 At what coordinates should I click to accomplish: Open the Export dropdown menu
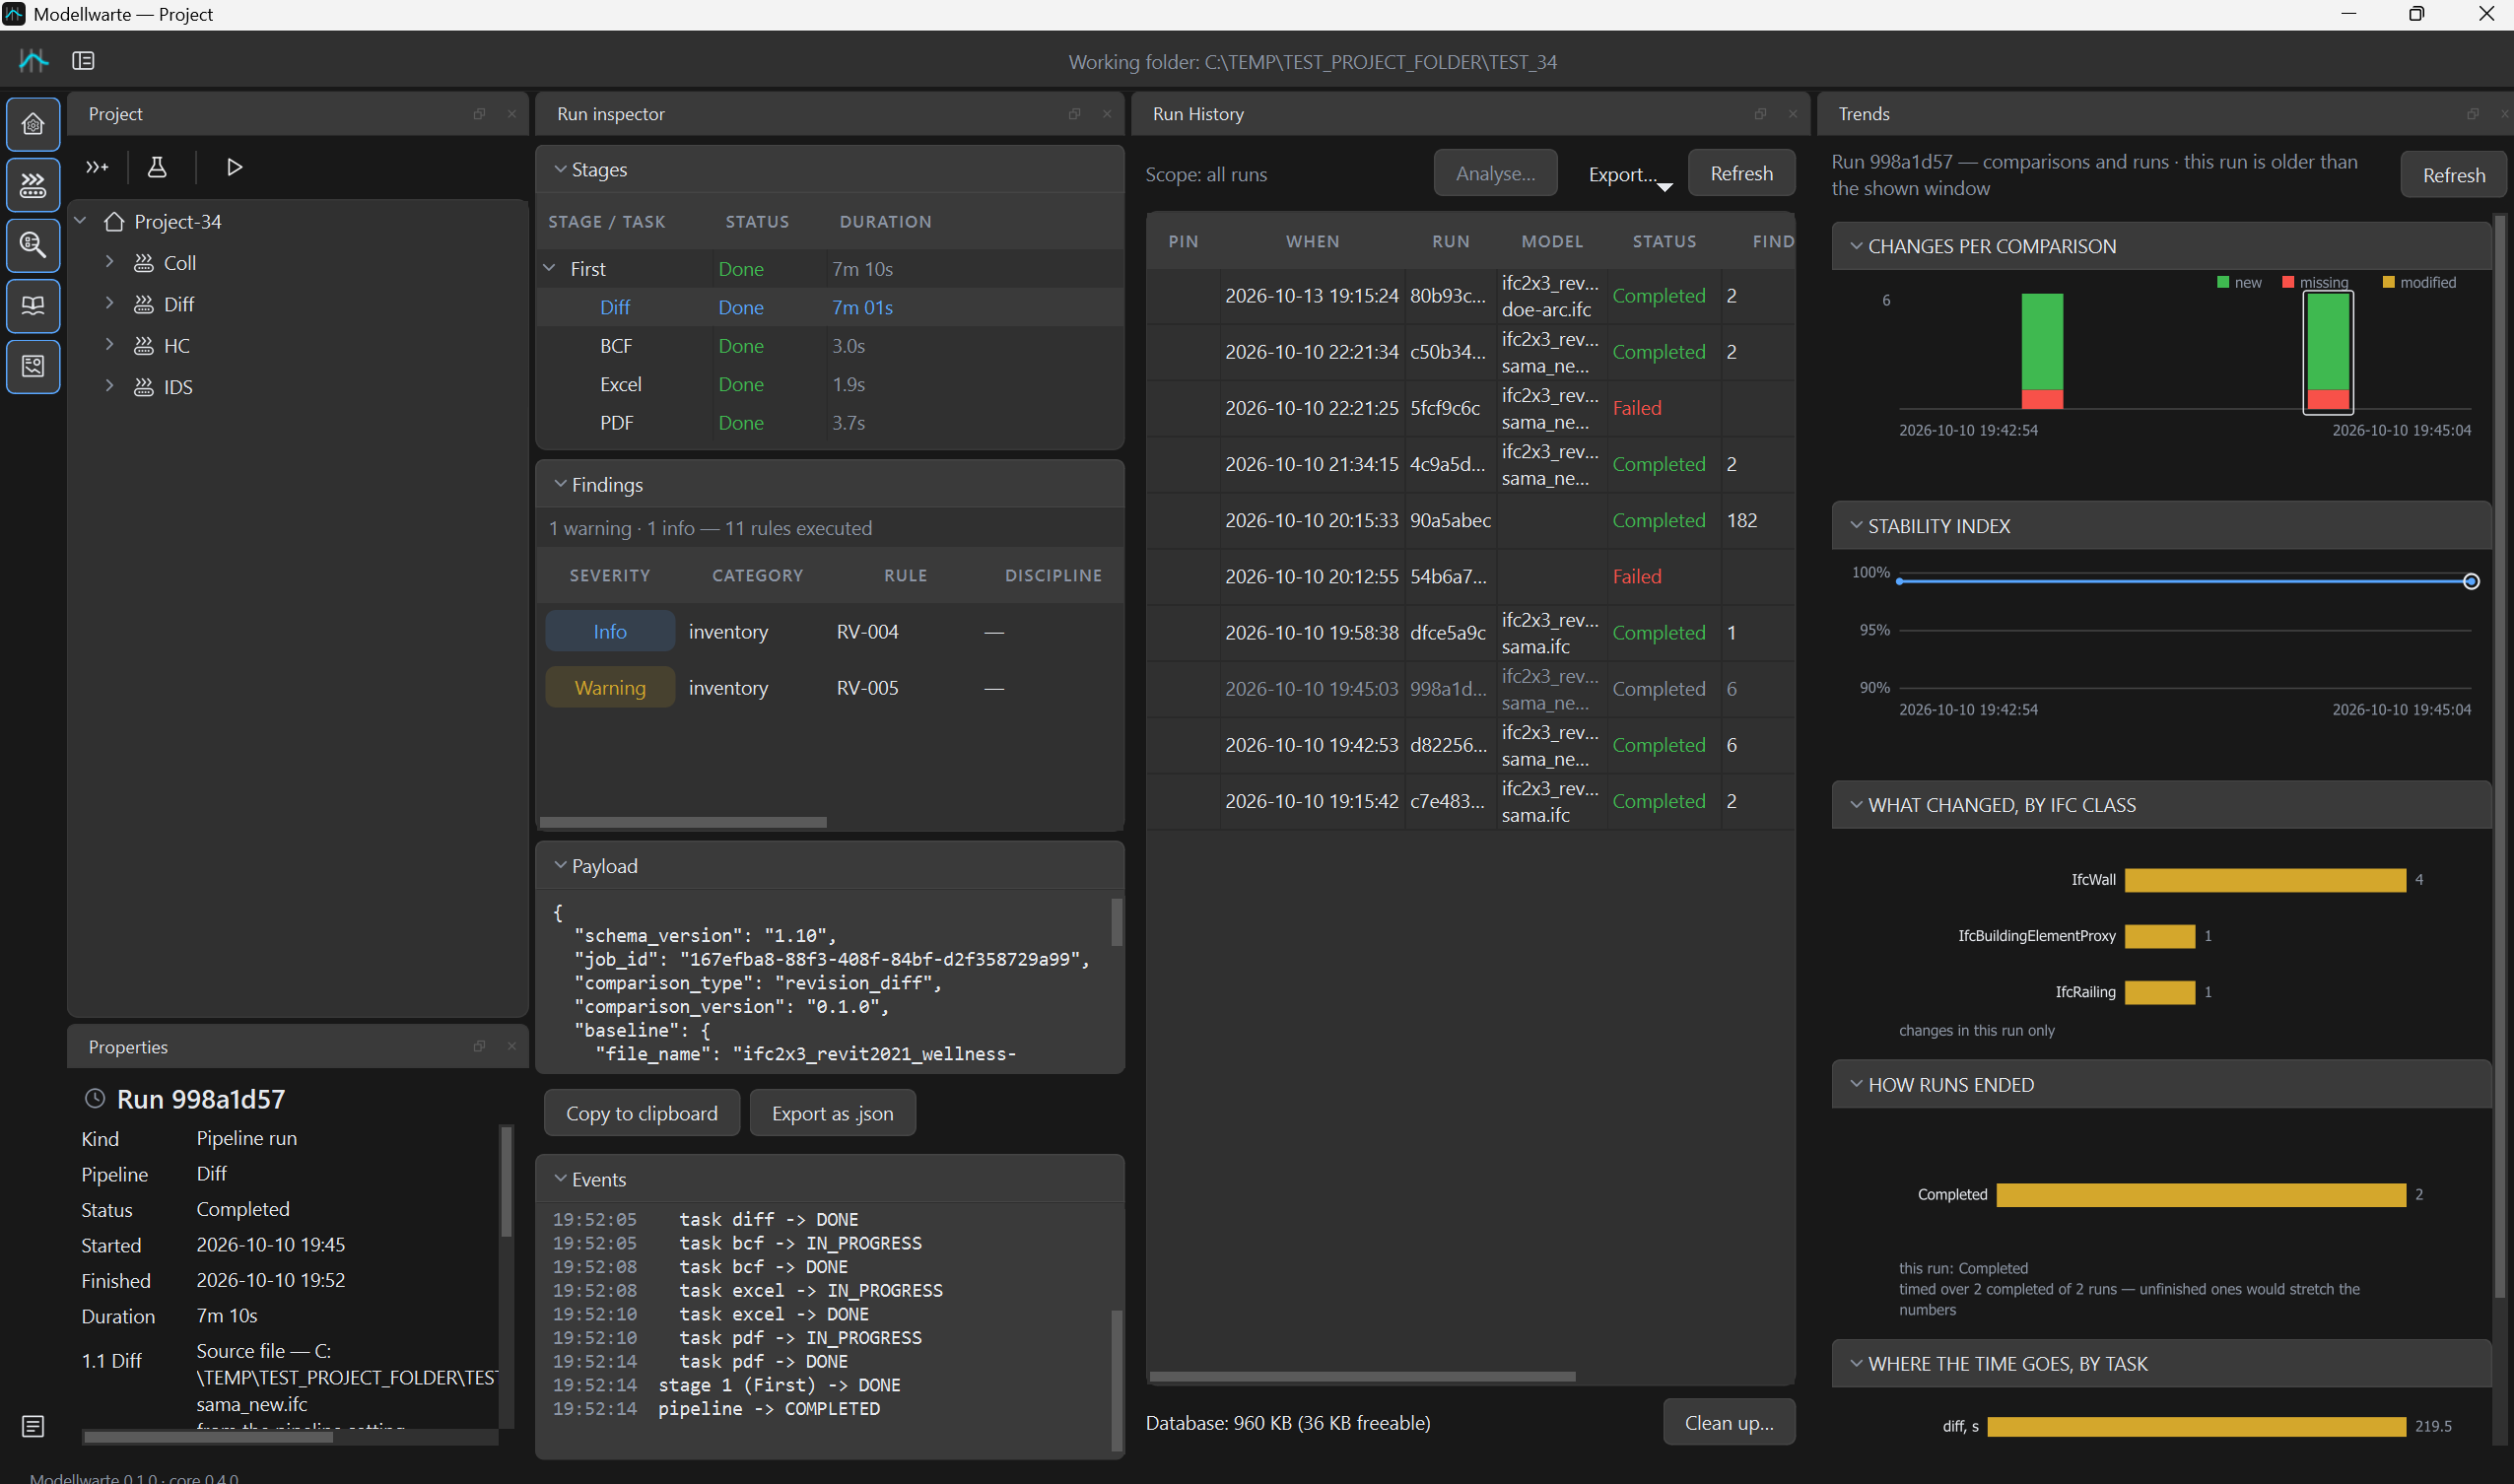tap(1629, 174)
